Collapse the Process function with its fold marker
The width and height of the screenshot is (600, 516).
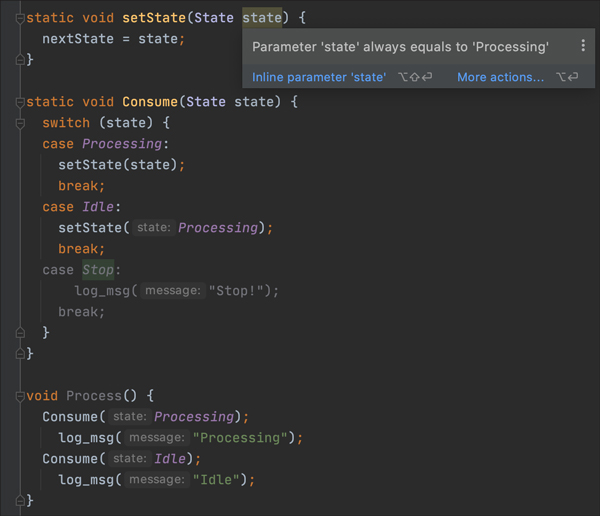click(20, 396)
